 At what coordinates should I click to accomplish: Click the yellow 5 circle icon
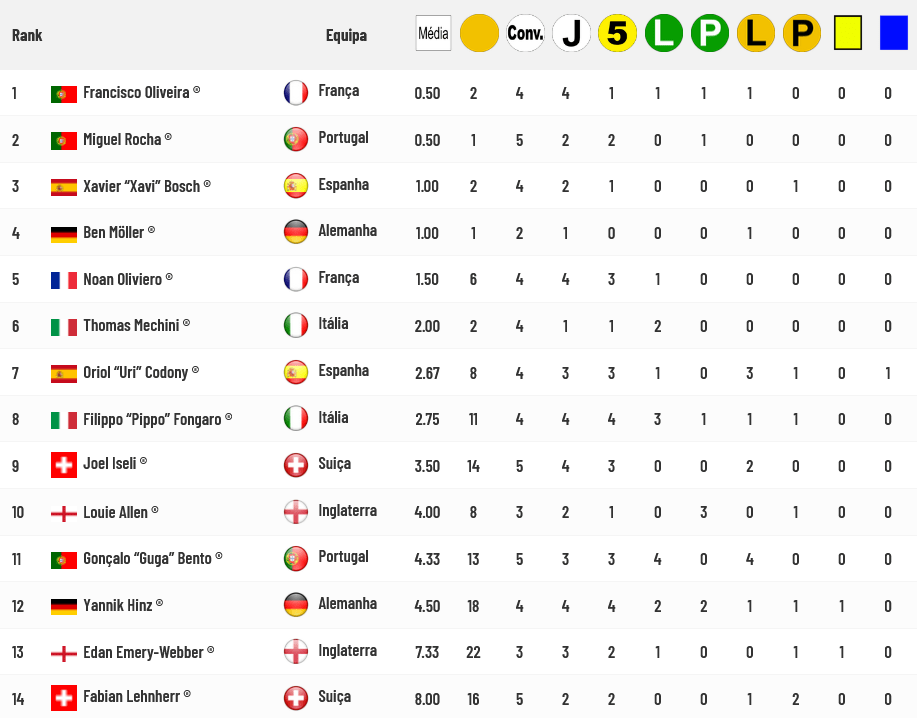(x=618, y=33)
